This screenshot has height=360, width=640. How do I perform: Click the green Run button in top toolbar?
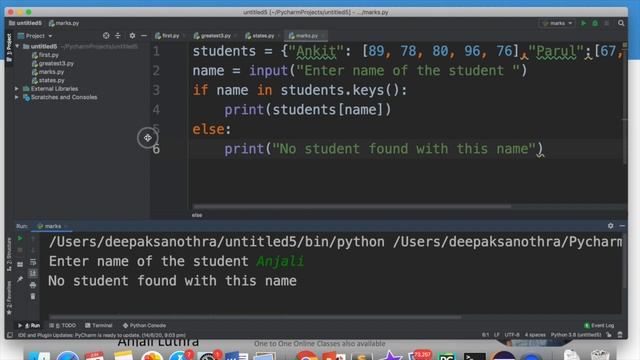(x=584, y=23)
